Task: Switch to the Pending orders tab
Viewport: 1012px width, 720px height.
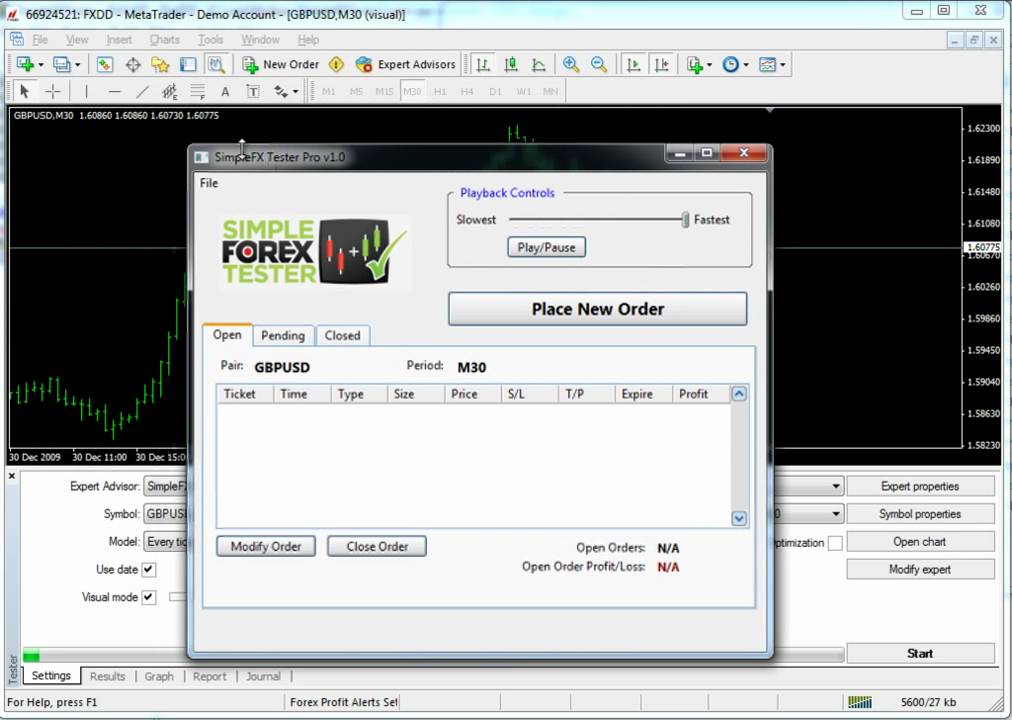Action: click(283, 335)
